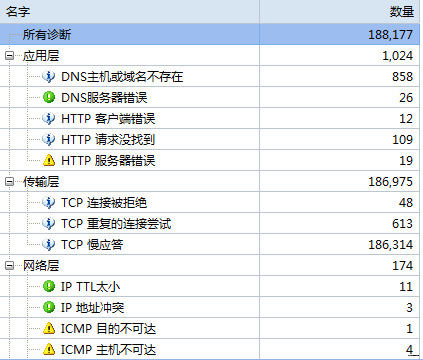
Task: Select the HTTP 服务器错误 entry
Action: pyautogui.click(x=108, y=161)
